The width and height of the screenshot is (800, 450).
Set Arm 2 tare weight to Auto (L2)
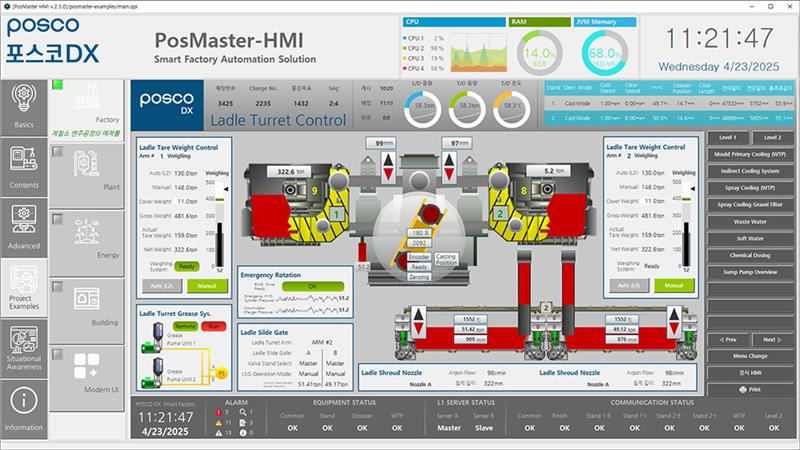tap(629, 285)
